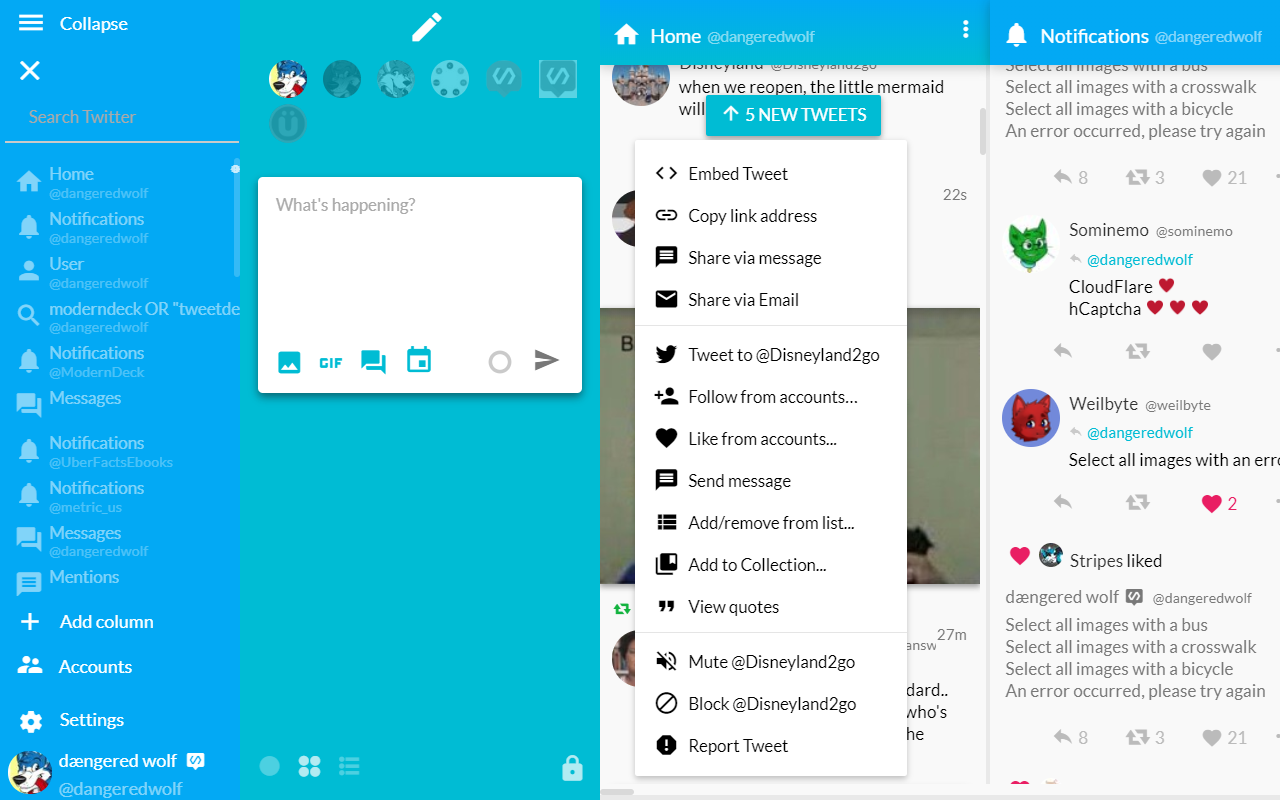Click the Home column vertical scrollbar
The width and height of the screenshot is (1280, 800).
(983, 130)
